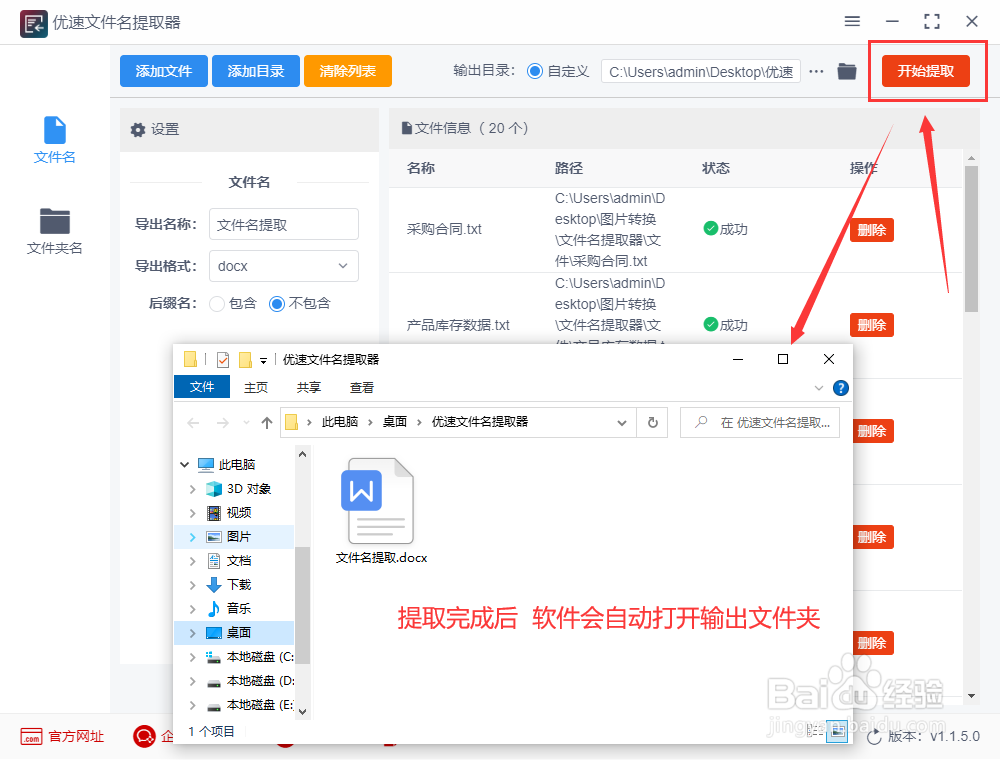Click 文件名 tab label in settings header

[x=249, y=182]
